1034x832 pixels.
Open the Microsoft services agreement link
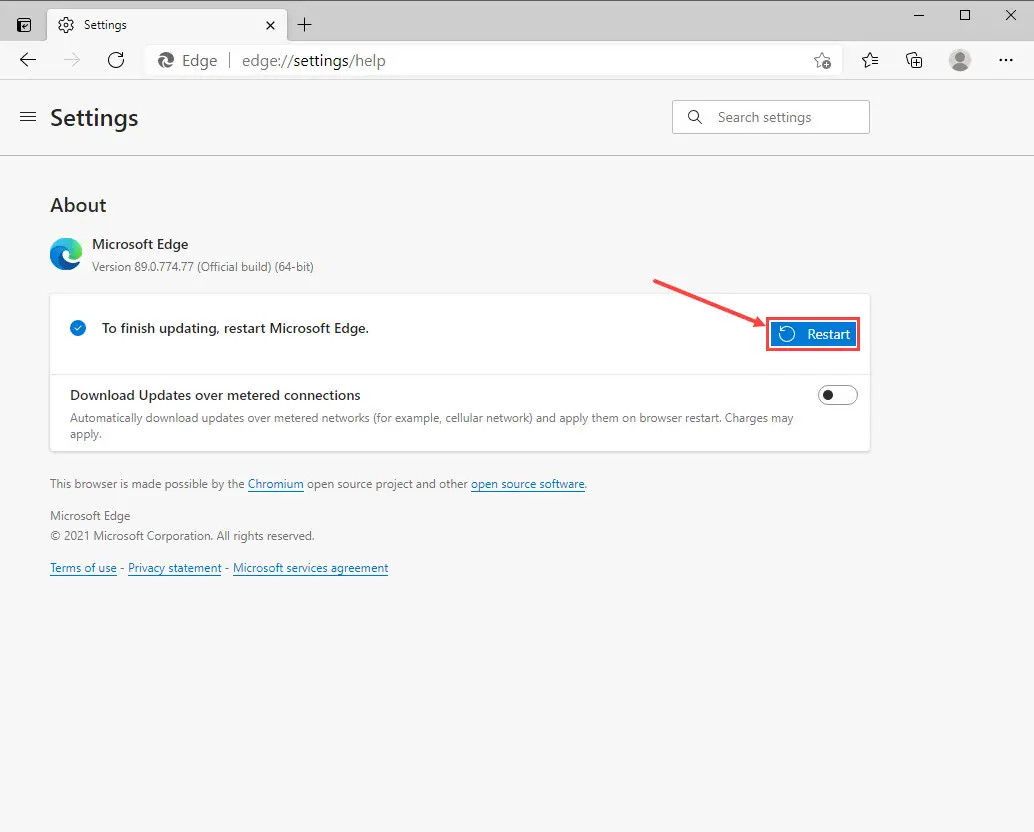point(311,568)
